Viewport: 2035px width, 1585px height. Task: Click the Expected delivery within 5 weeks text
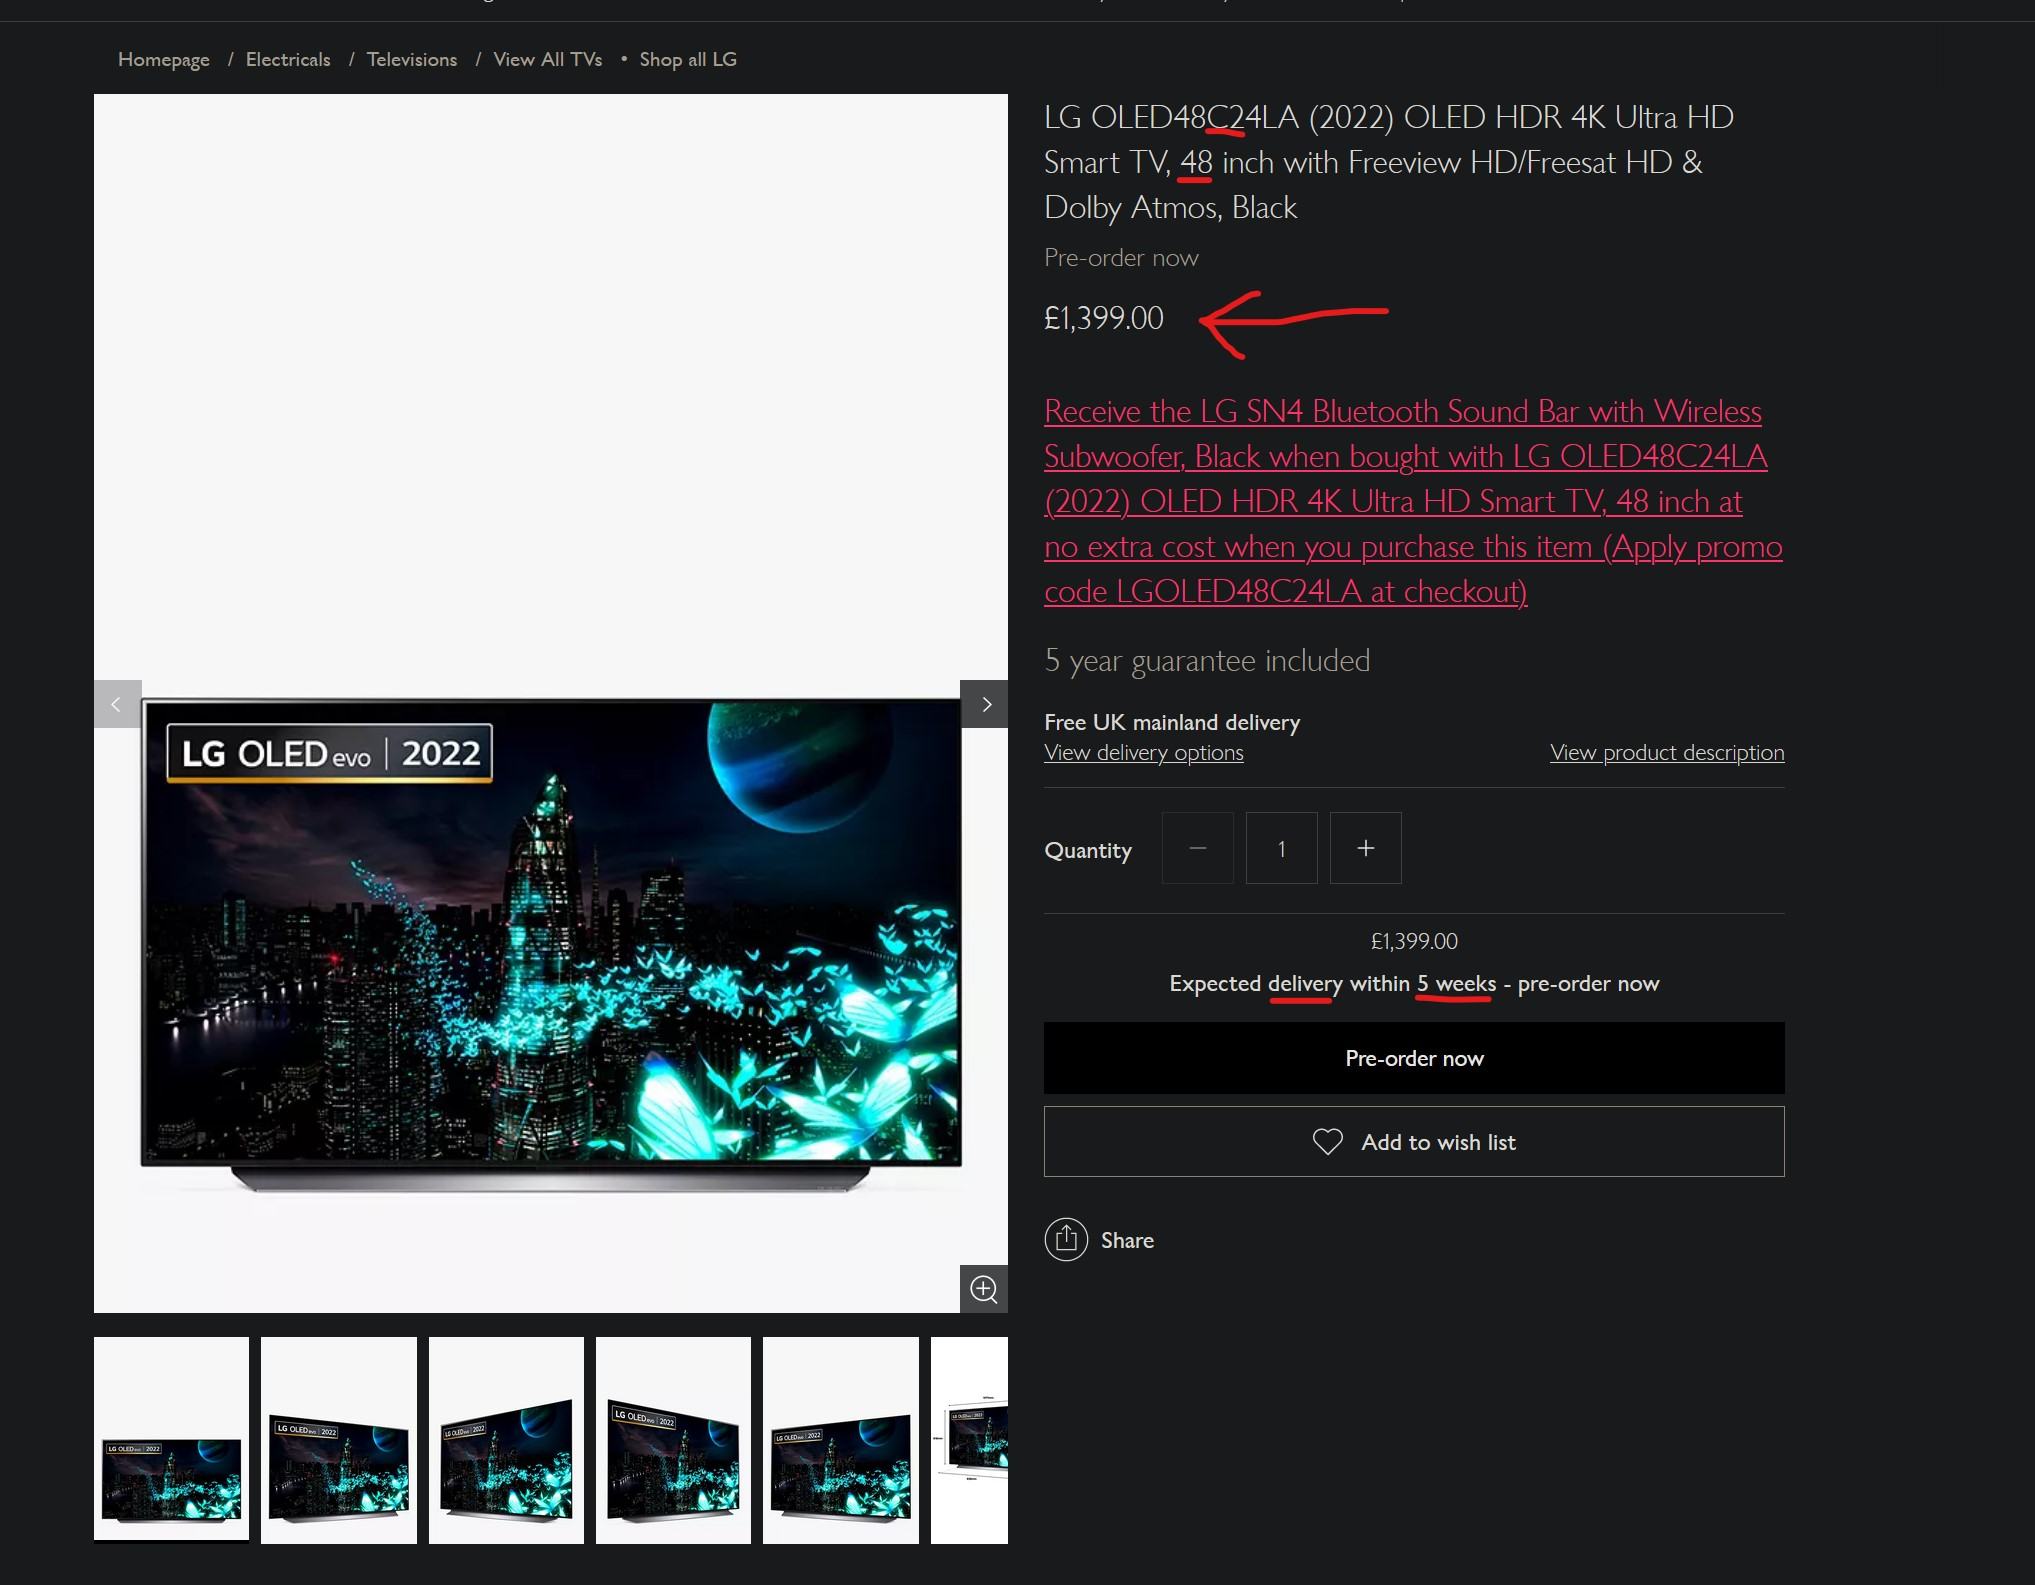[x=1414, y=983]
